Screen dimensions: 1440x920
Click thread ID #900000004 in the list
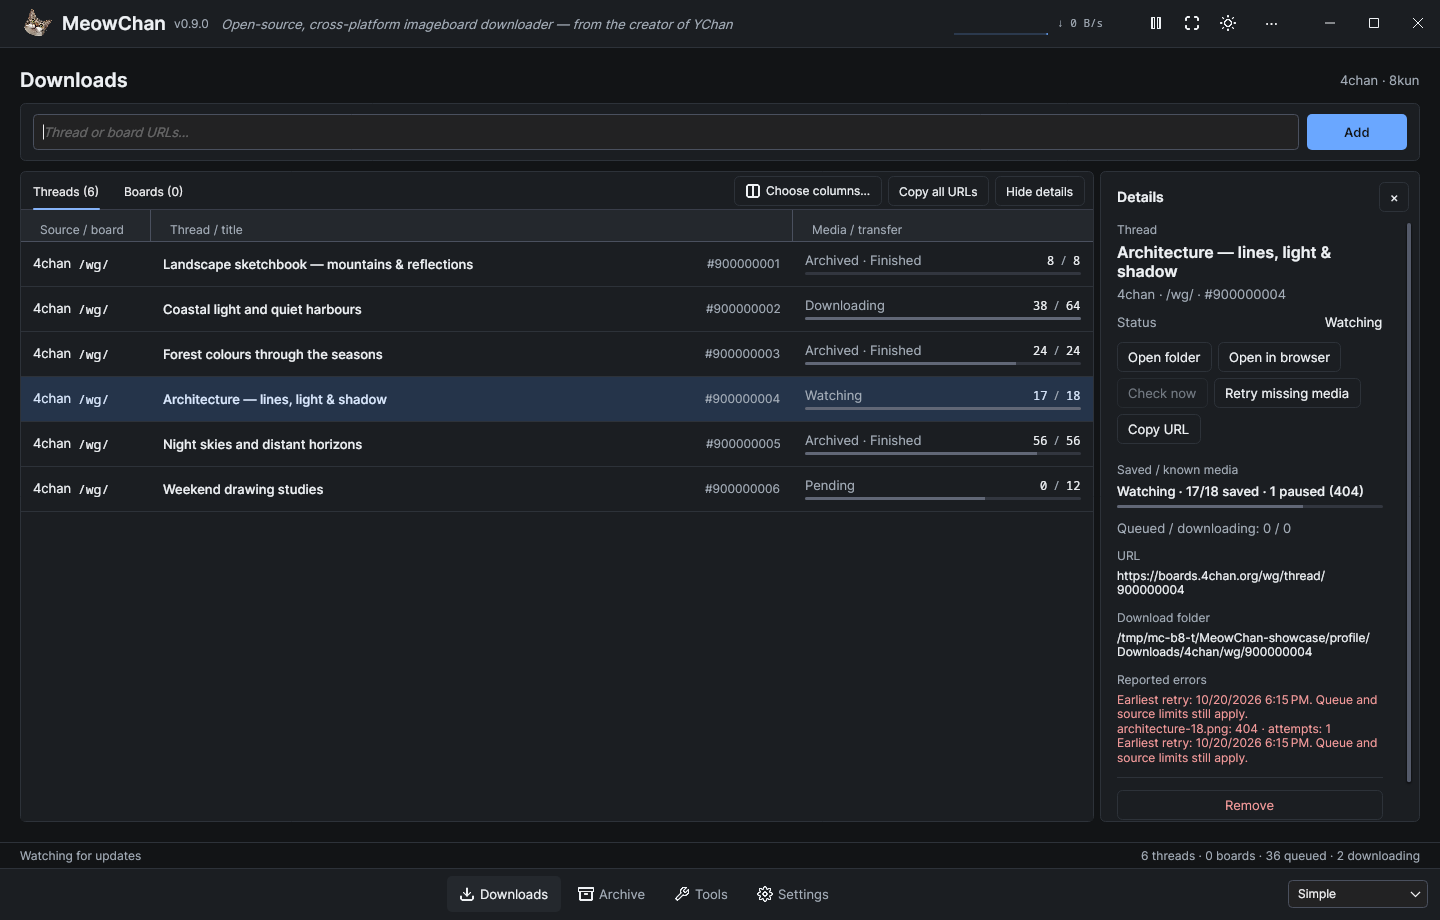coord(742,399)
